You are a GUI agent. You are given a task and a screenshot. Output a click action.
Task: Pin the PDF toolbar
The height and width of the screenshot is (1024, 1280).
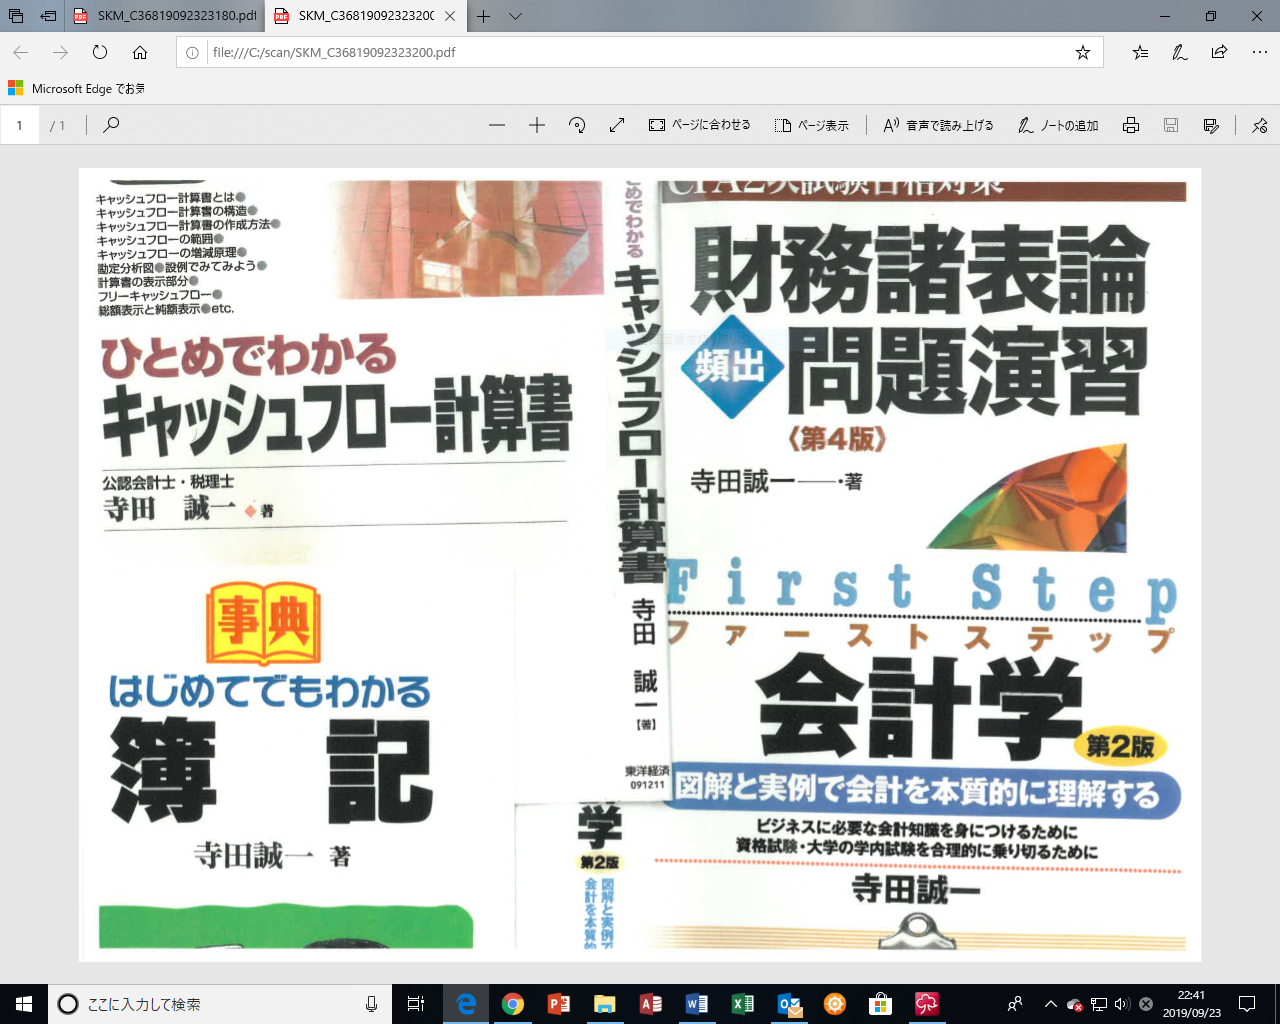pos(1259,124)
